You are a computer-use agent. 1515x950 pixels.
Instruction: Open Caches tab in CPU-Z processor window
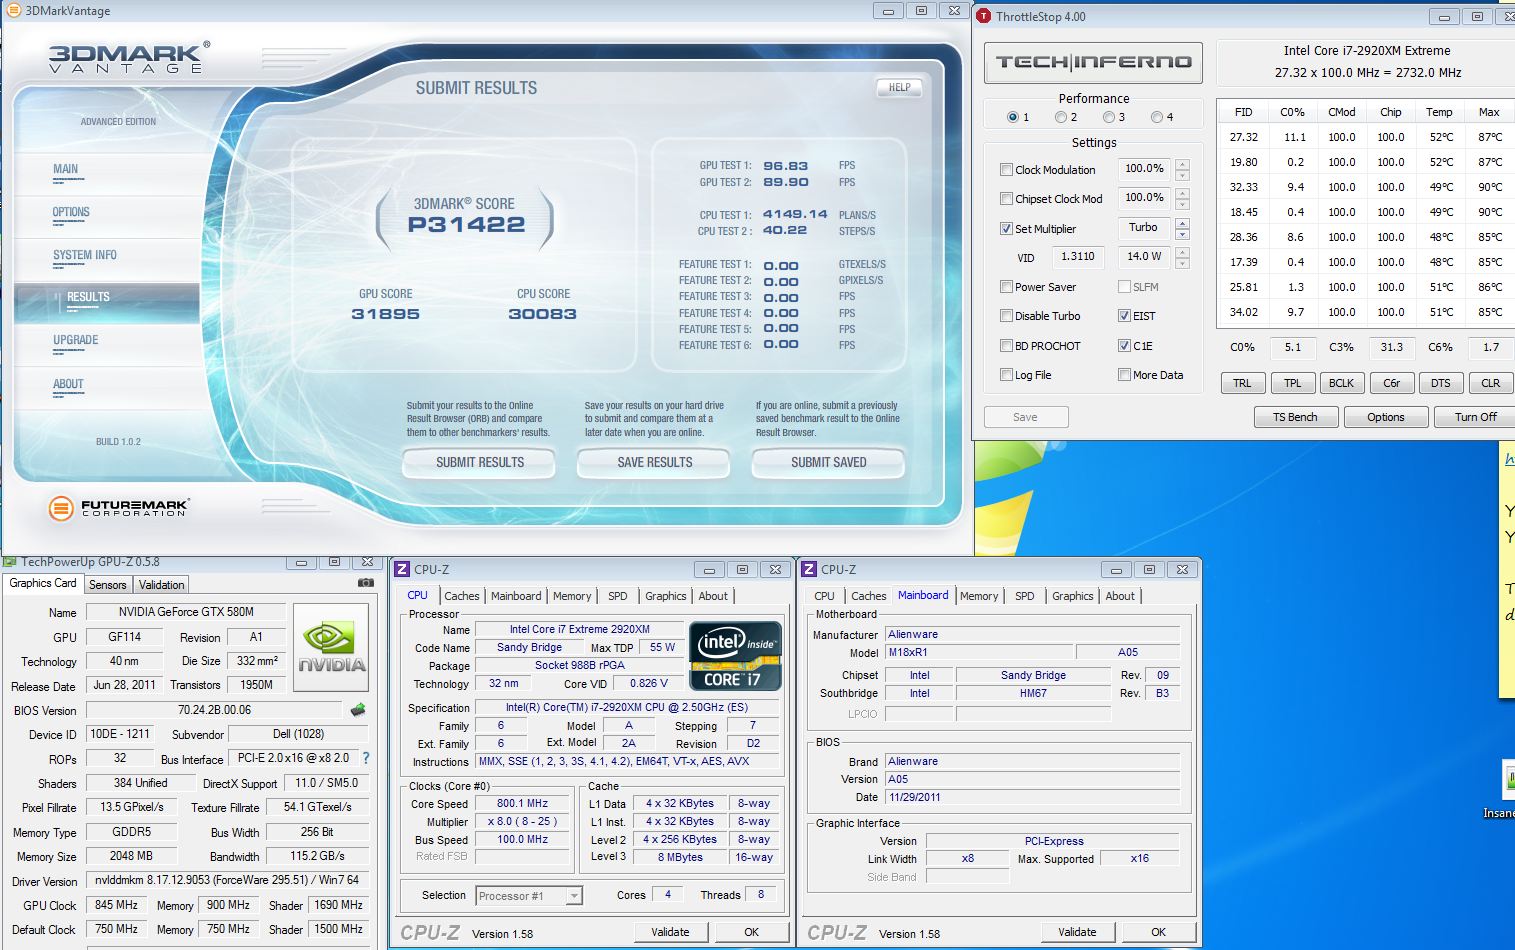click(462, 596)
